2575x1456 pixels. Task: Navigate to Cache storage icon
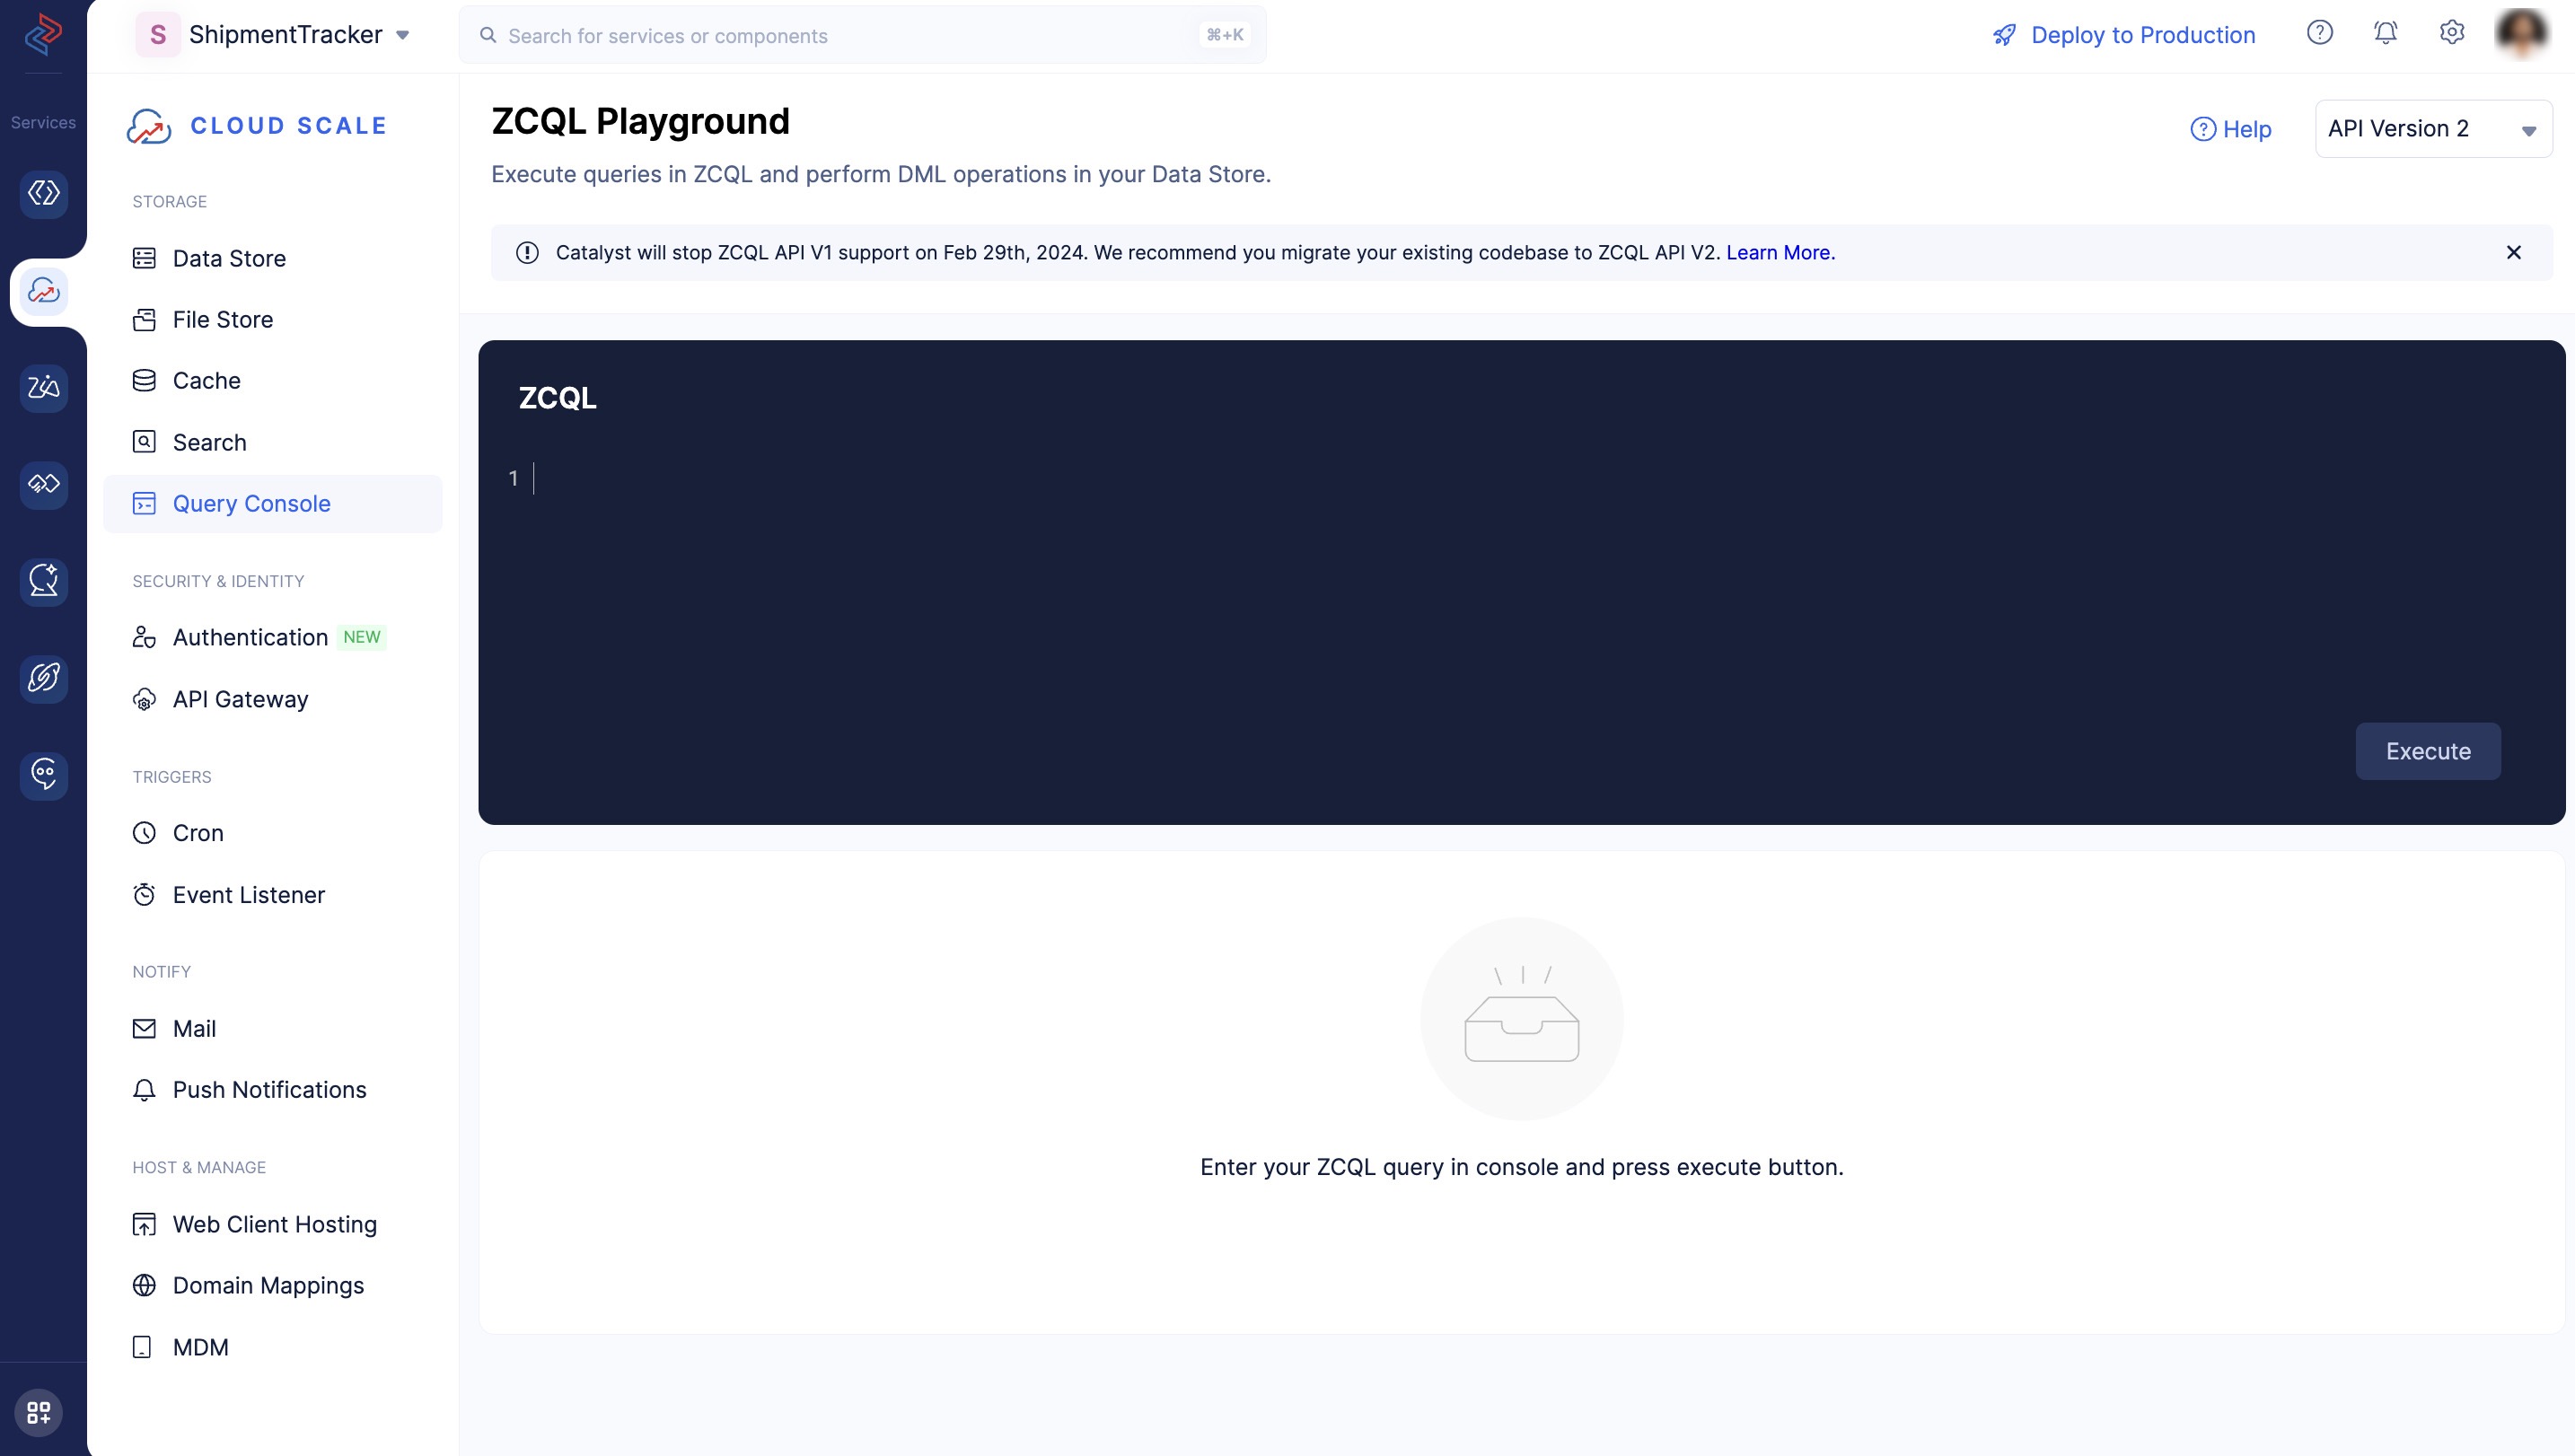tap(145, 381)
